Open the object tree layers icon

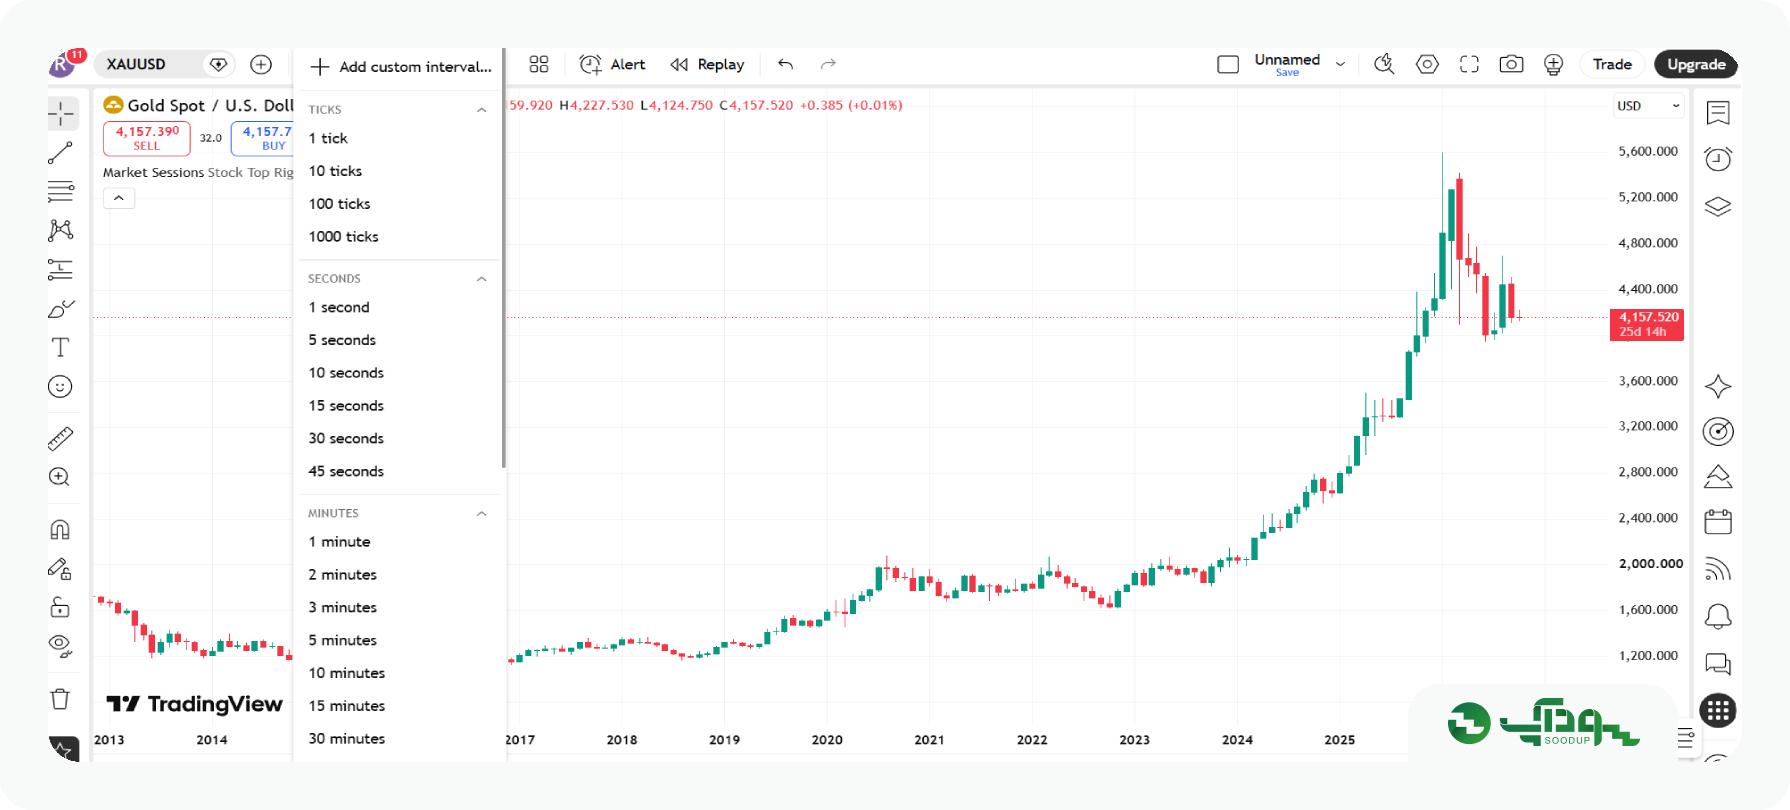pos(1718,207)
